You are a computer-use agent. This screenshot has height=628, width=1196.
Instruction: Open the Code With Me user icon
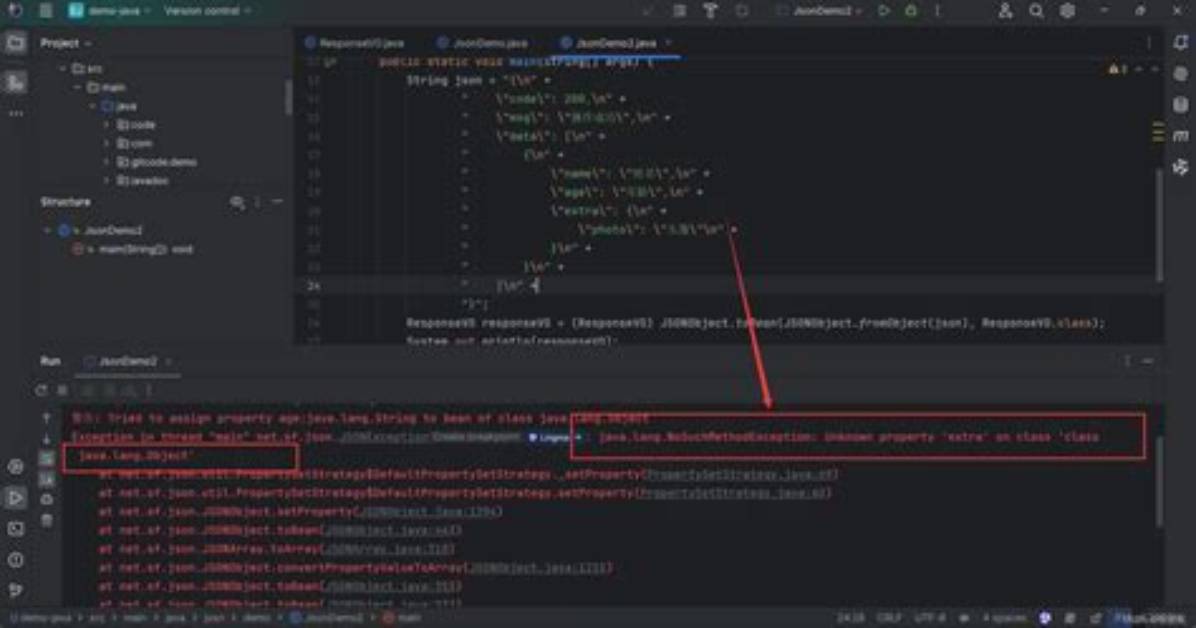(x=1005, y=11)
